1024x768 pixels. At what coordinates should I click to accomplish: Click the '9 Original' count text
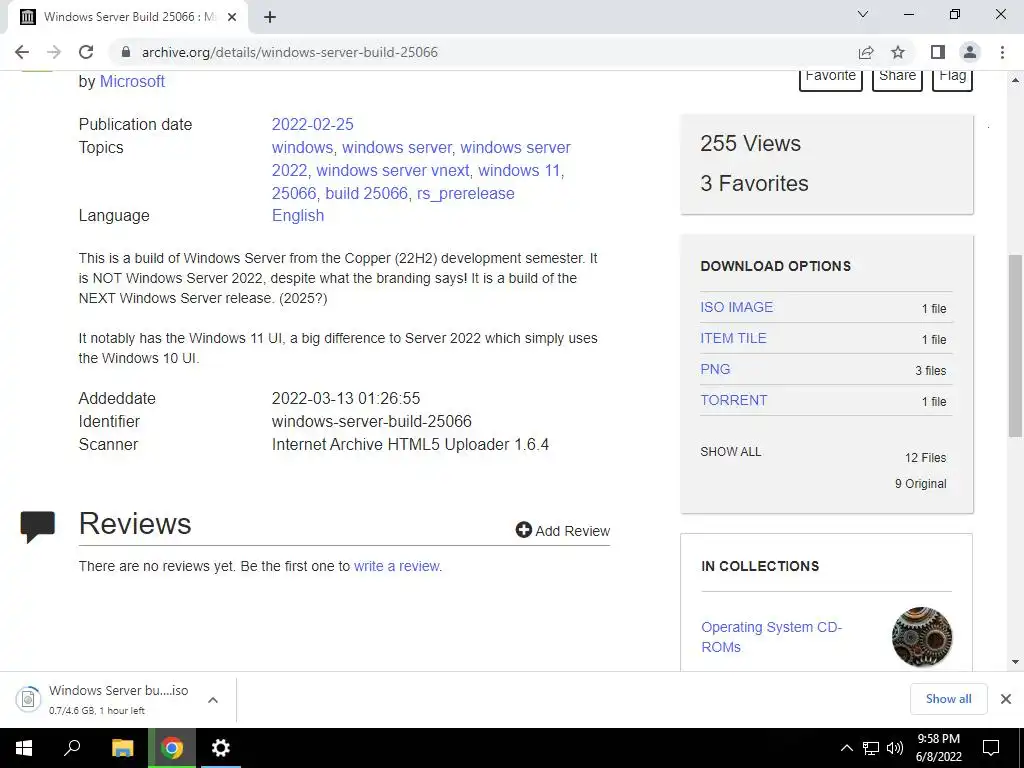pyautogui.click(x=920, y=484)
